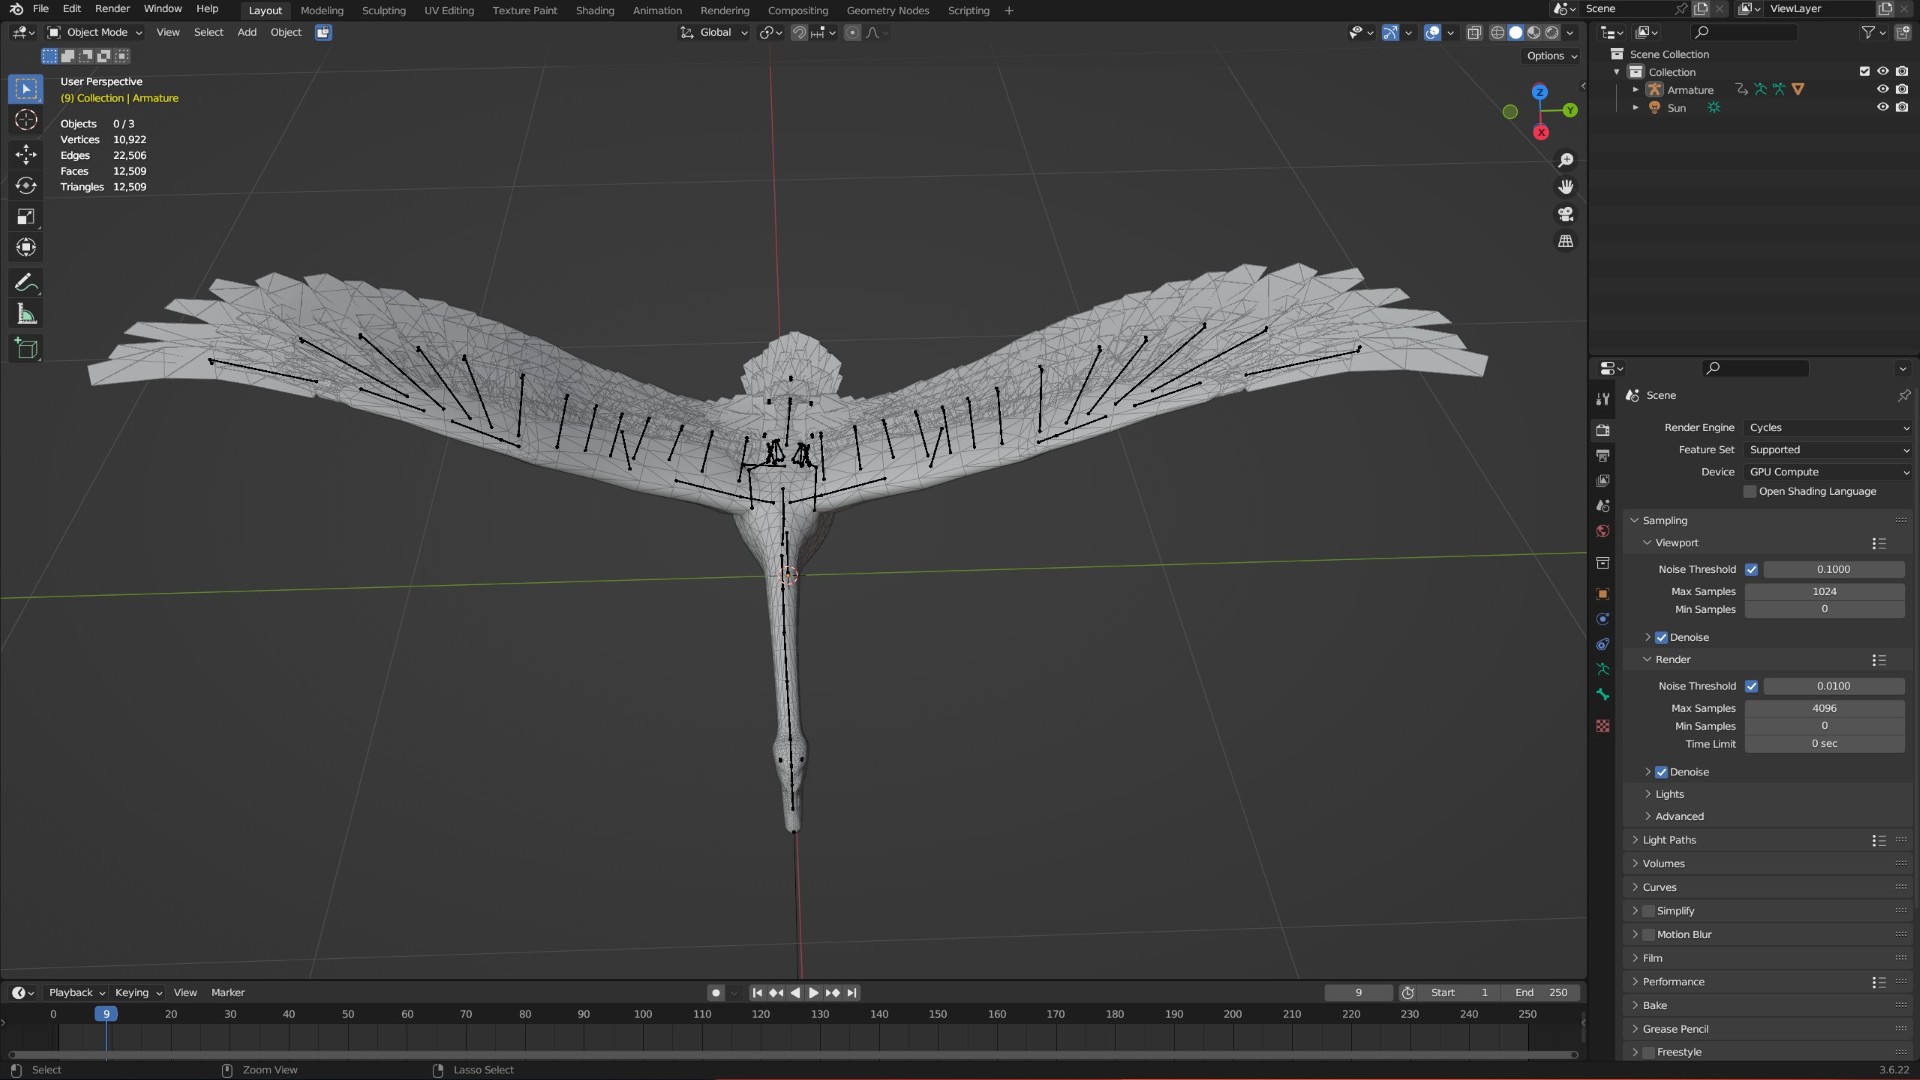Screen dimensions: 1920x1080
Task: Open World properties tab icon
Action: (1603, 531)
